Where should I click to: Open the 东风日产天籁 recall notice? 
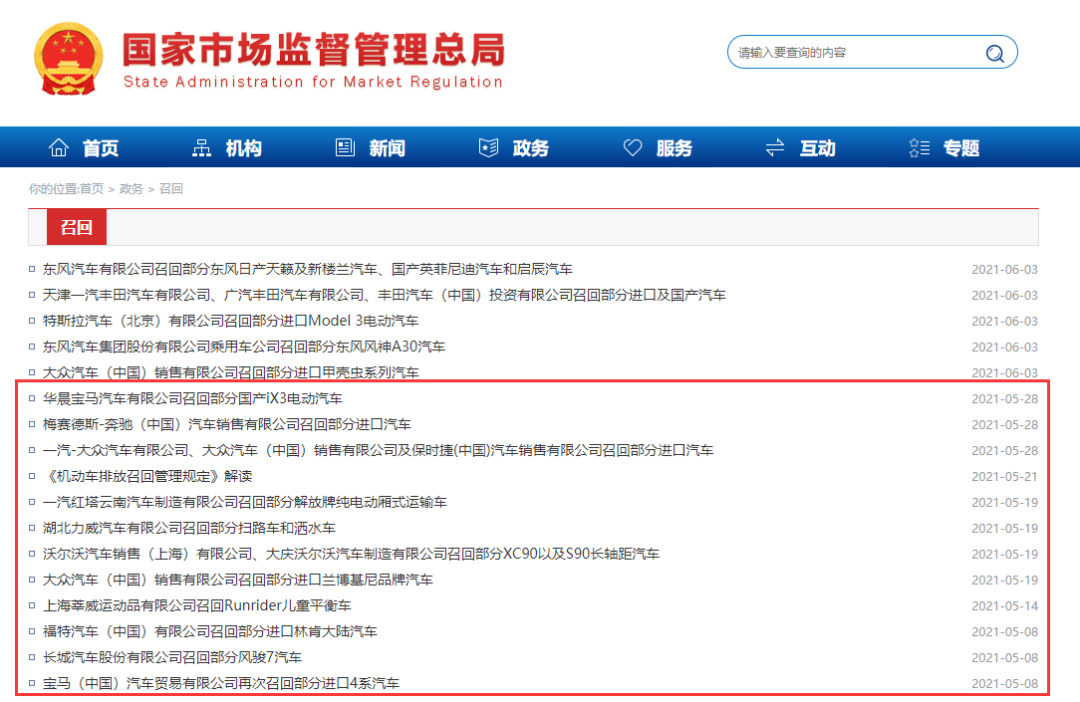coord(307,269)
